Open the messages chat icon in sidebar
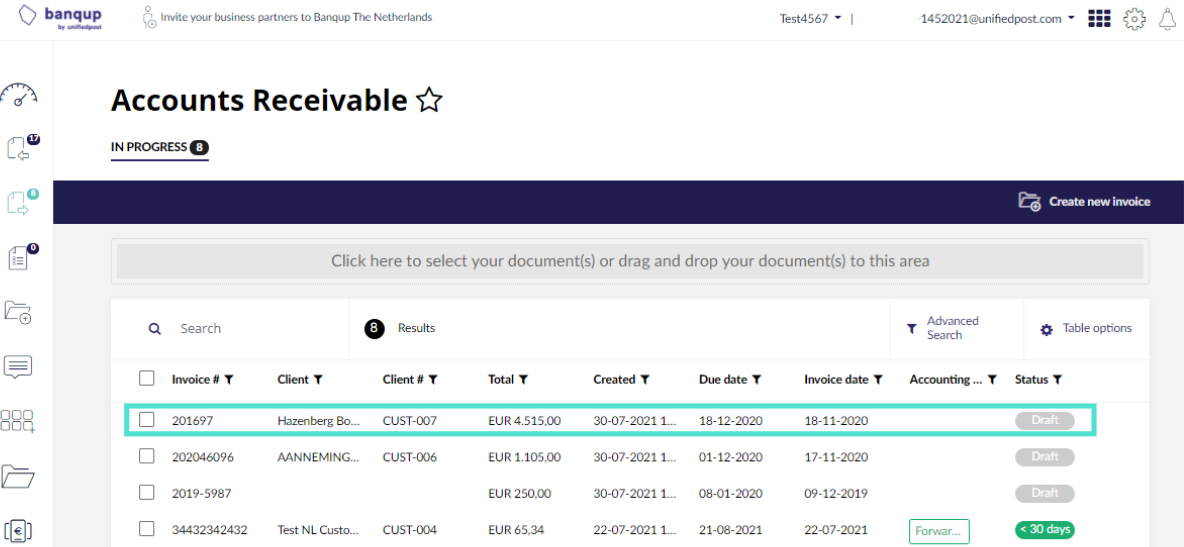The height and width of the screenshot is (547, 1184). 18,366
